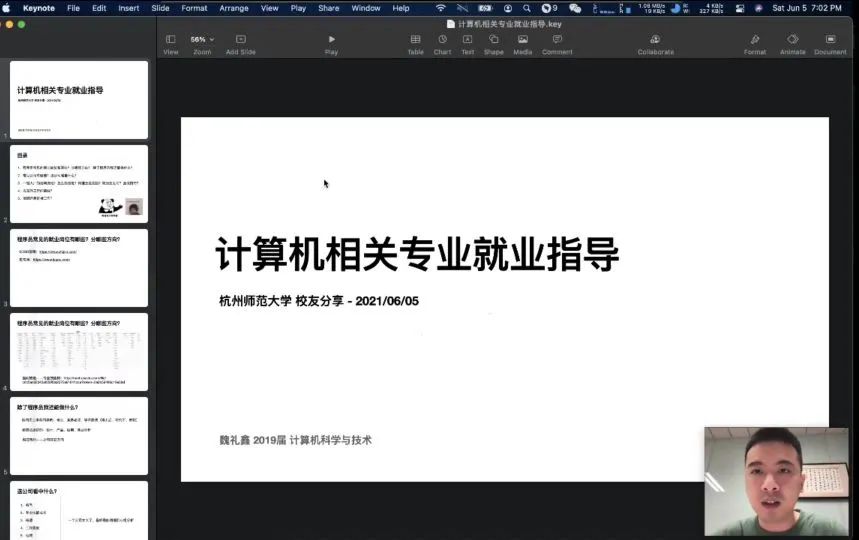Open the Insert menu

tap(129, 8)
